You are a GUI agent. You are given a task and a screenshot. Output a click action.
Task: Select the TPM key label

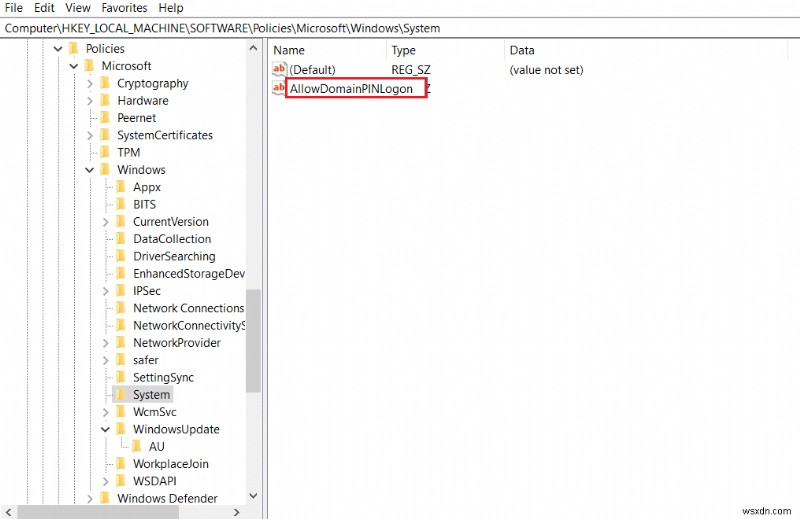(x=129, y=153)
